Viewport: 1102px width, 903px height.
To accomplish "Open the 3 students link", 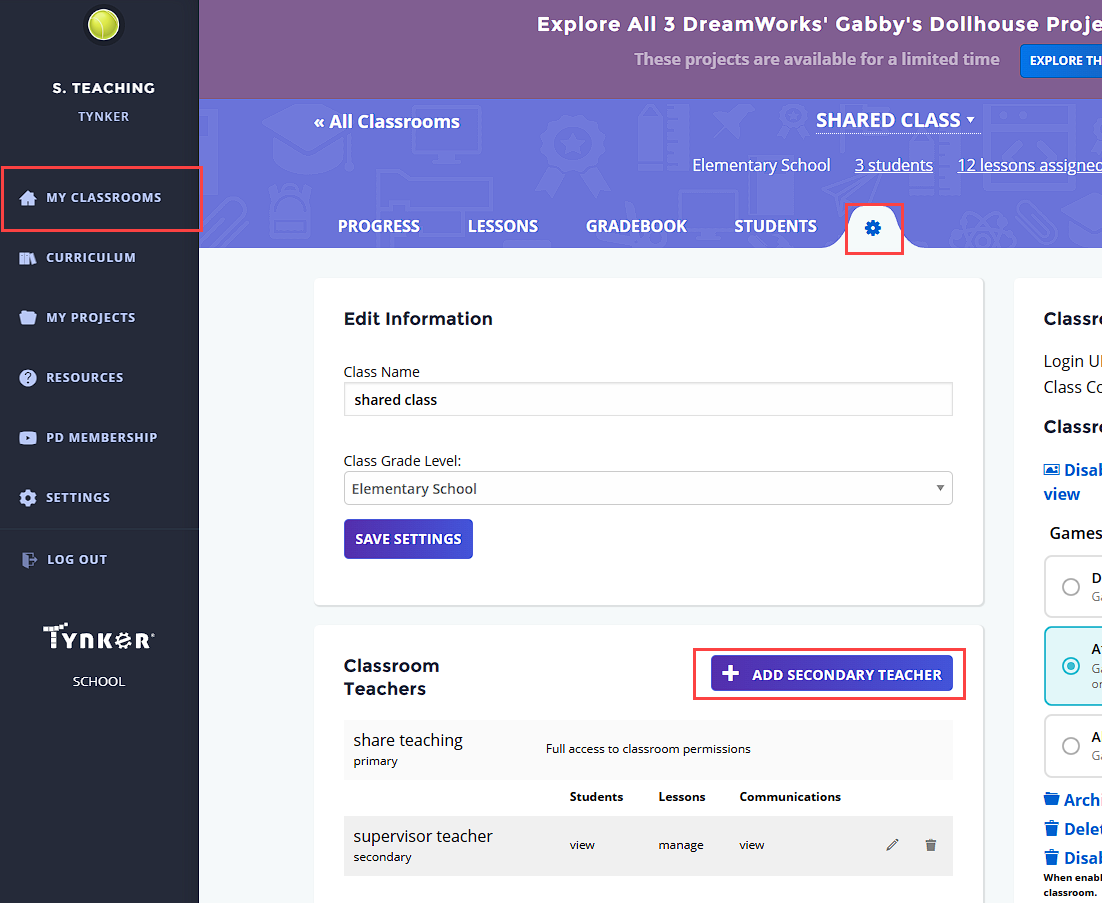I will pos(894,165).
